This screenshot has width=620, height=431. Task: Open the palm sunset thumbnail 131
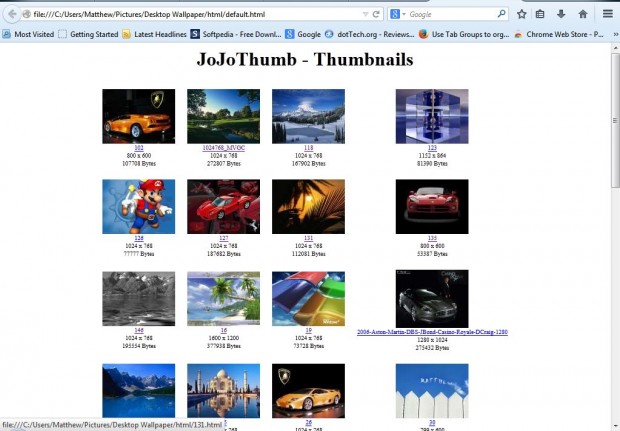click(308, 206)
